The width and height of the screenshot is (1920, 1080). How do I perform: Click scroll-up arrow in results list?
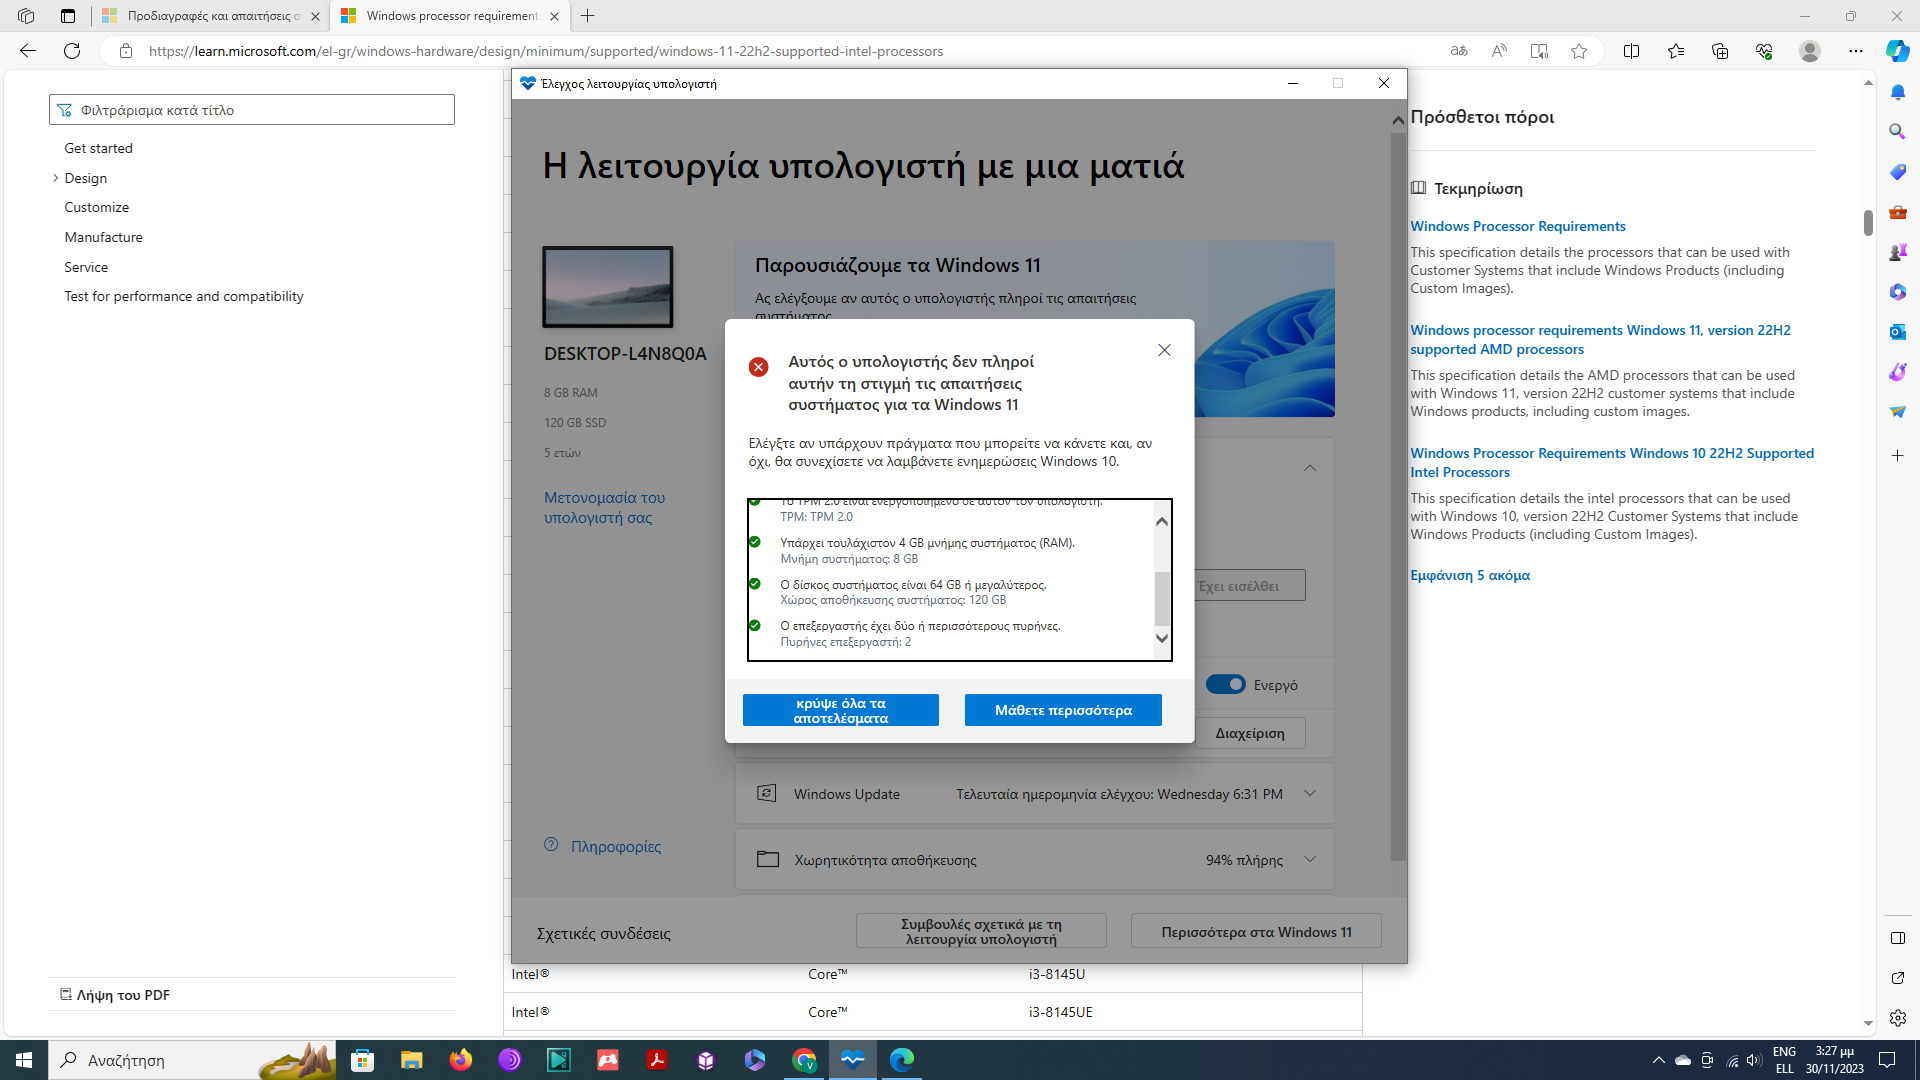[x=1162, y=521]
